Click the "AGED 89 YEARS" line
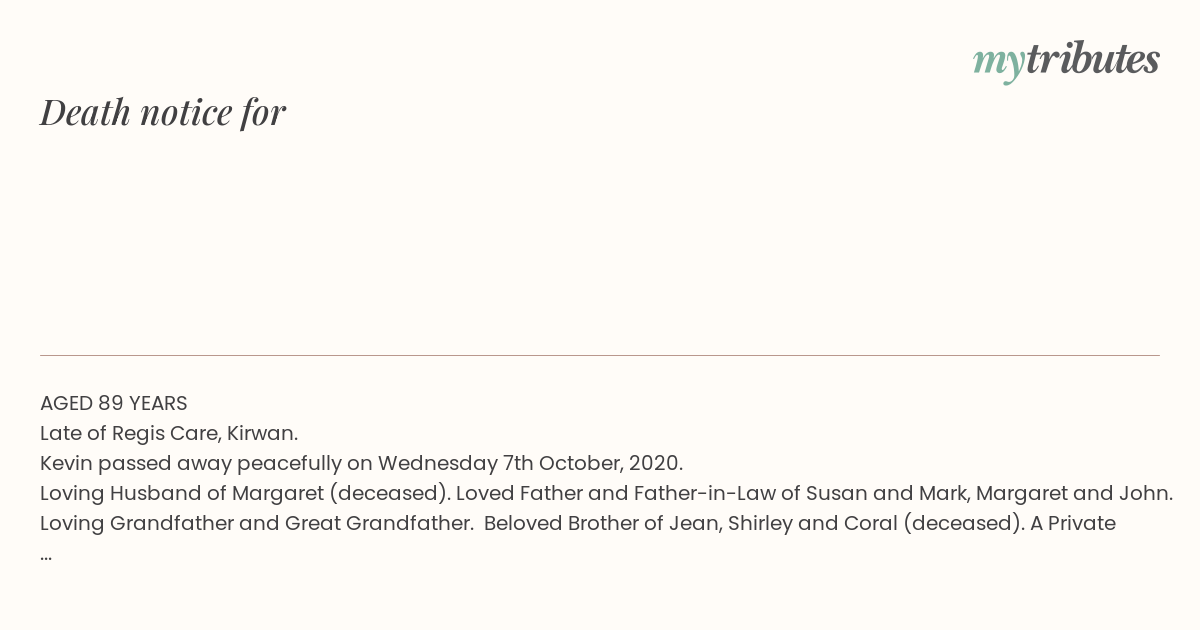This screenshot has height=630, width=1200. click(x=114, y=403)
